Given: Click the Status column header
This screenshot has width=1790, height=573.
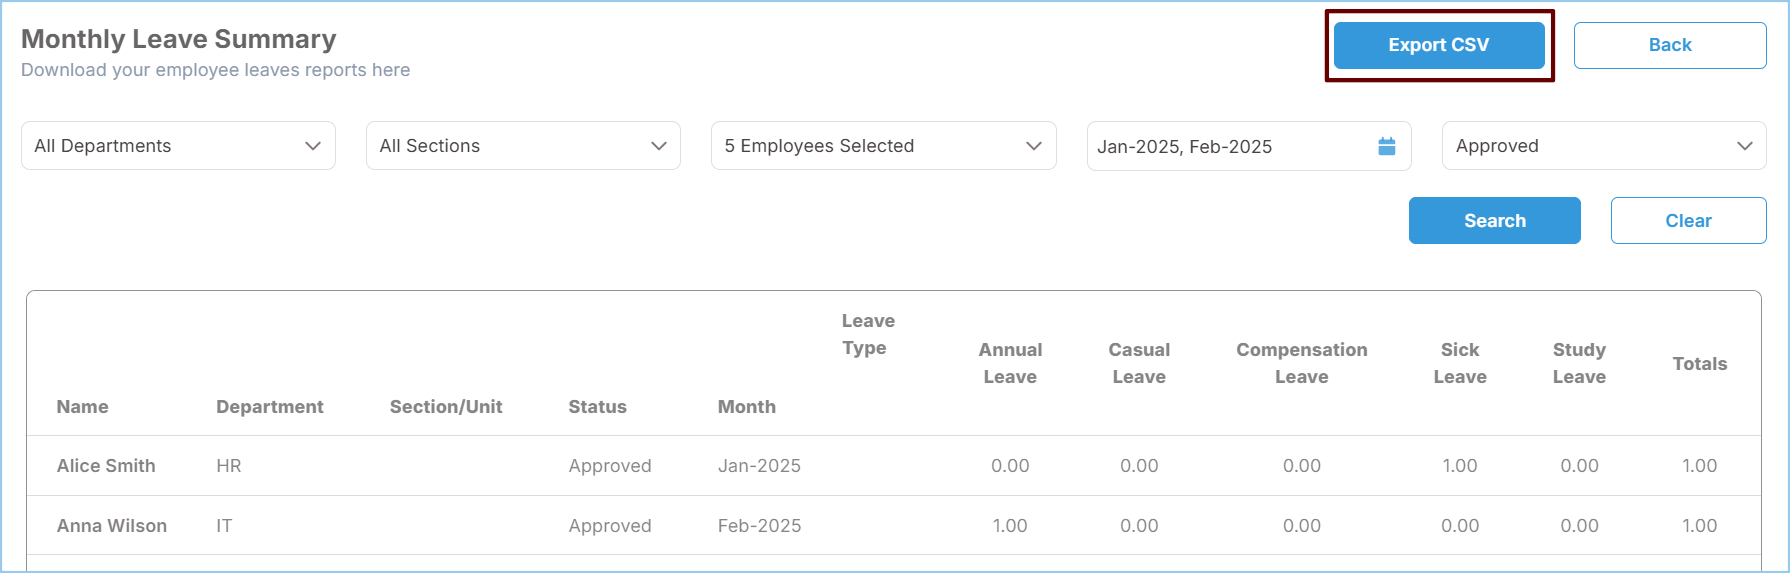Looking at the screenshot, I should click(x=597, y=407).
